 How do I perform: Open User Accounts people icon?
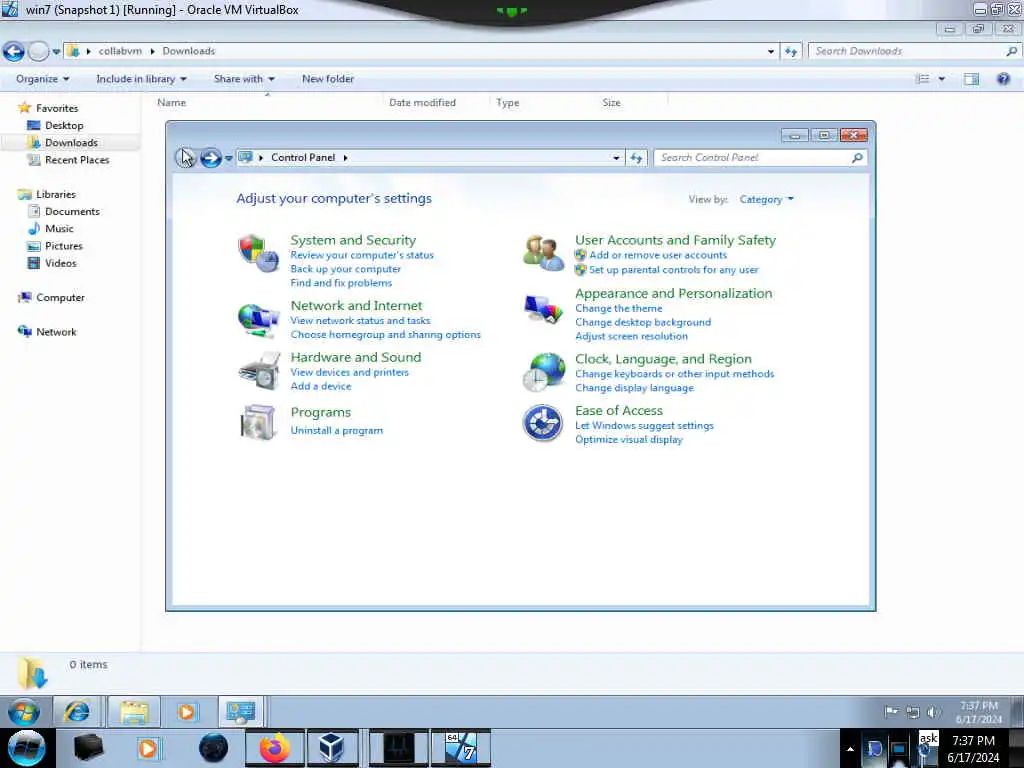click(x=543, y=253)
